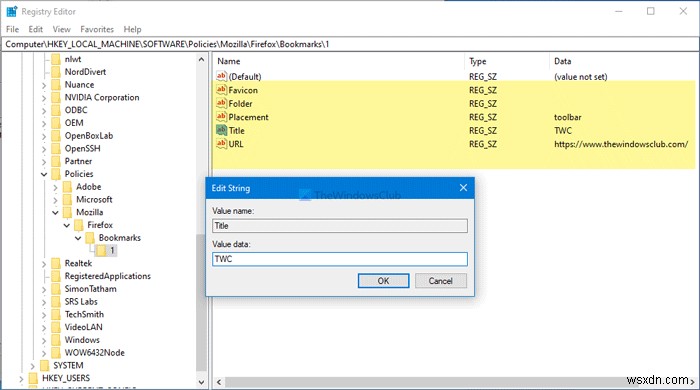Collapse the Firefox tree node
Image resolution: width=700 pixels, height=390 pixels.
click(67, 225)
